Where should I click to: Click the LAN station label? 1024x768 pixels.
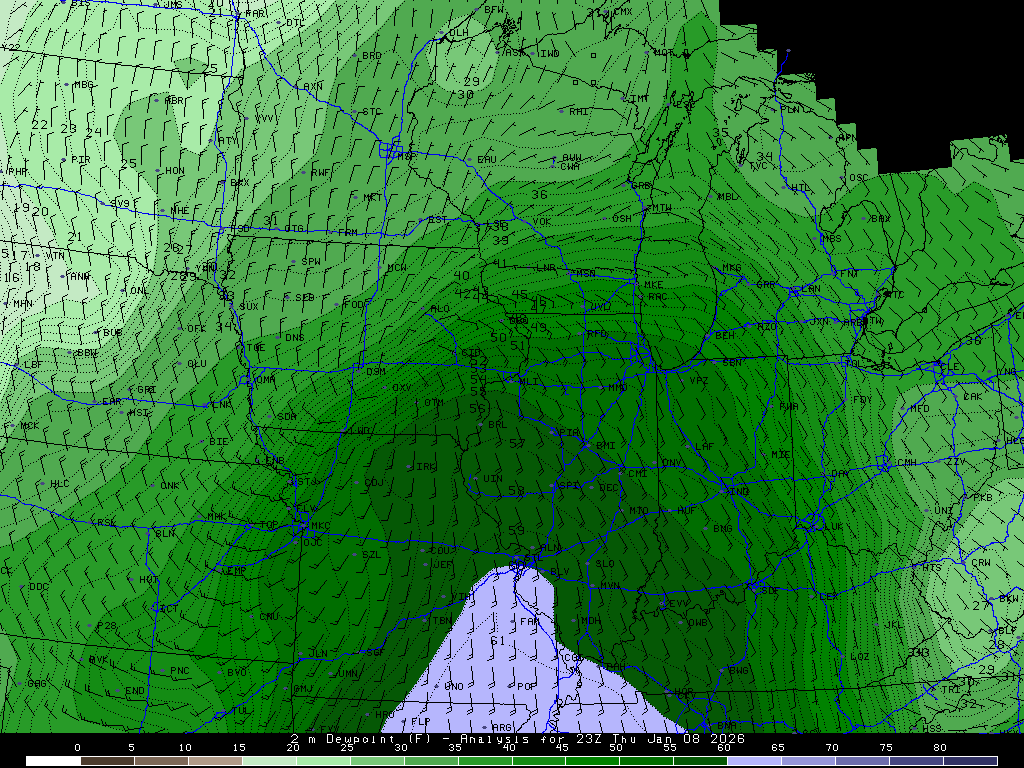[810, 289]
